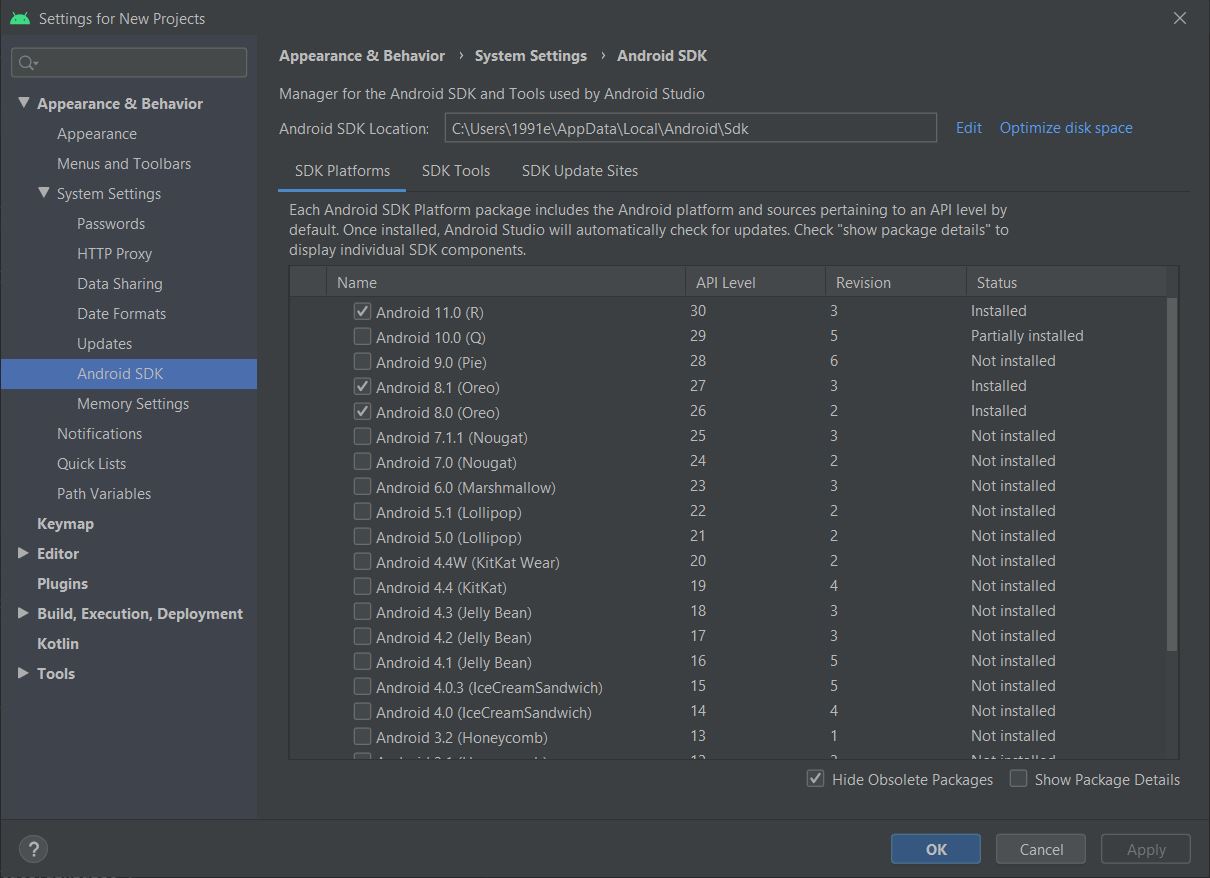Check Android 4.3 (Jelly Bean) checkbox
The width and height of the screenshot is (1210, 878).
pos(362,611)
